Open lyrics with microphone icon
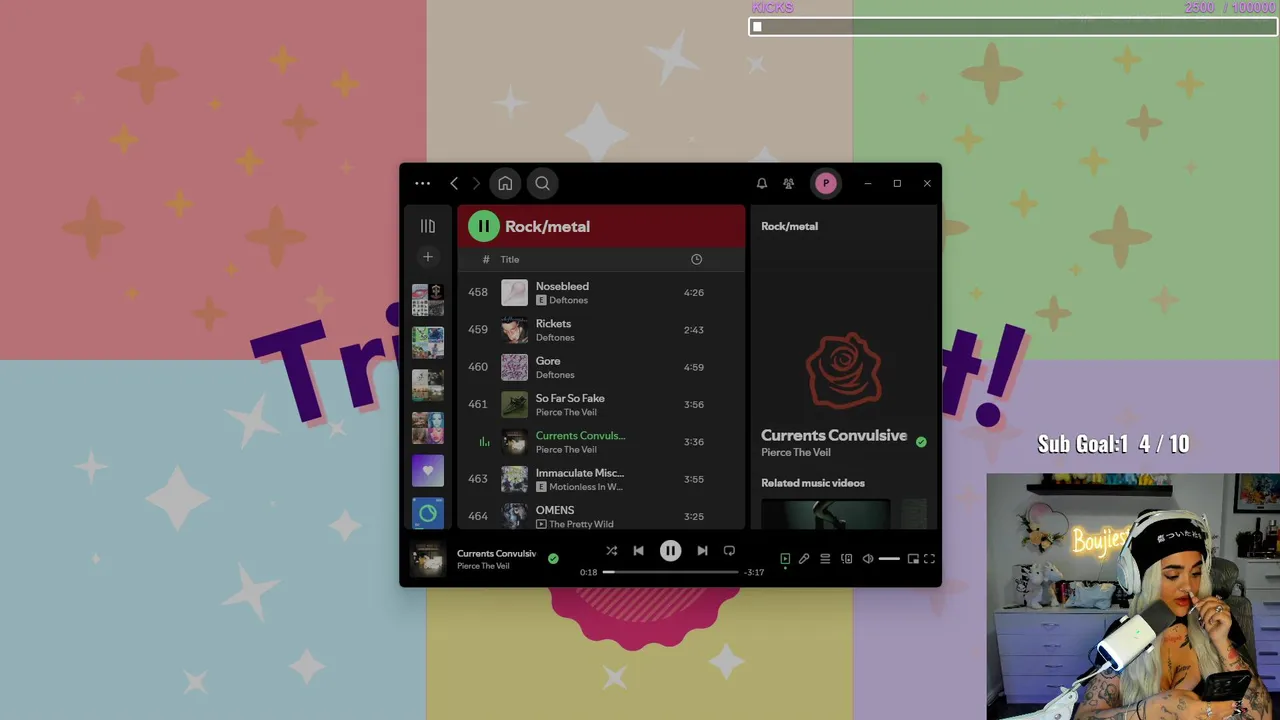 coord(804,559)
